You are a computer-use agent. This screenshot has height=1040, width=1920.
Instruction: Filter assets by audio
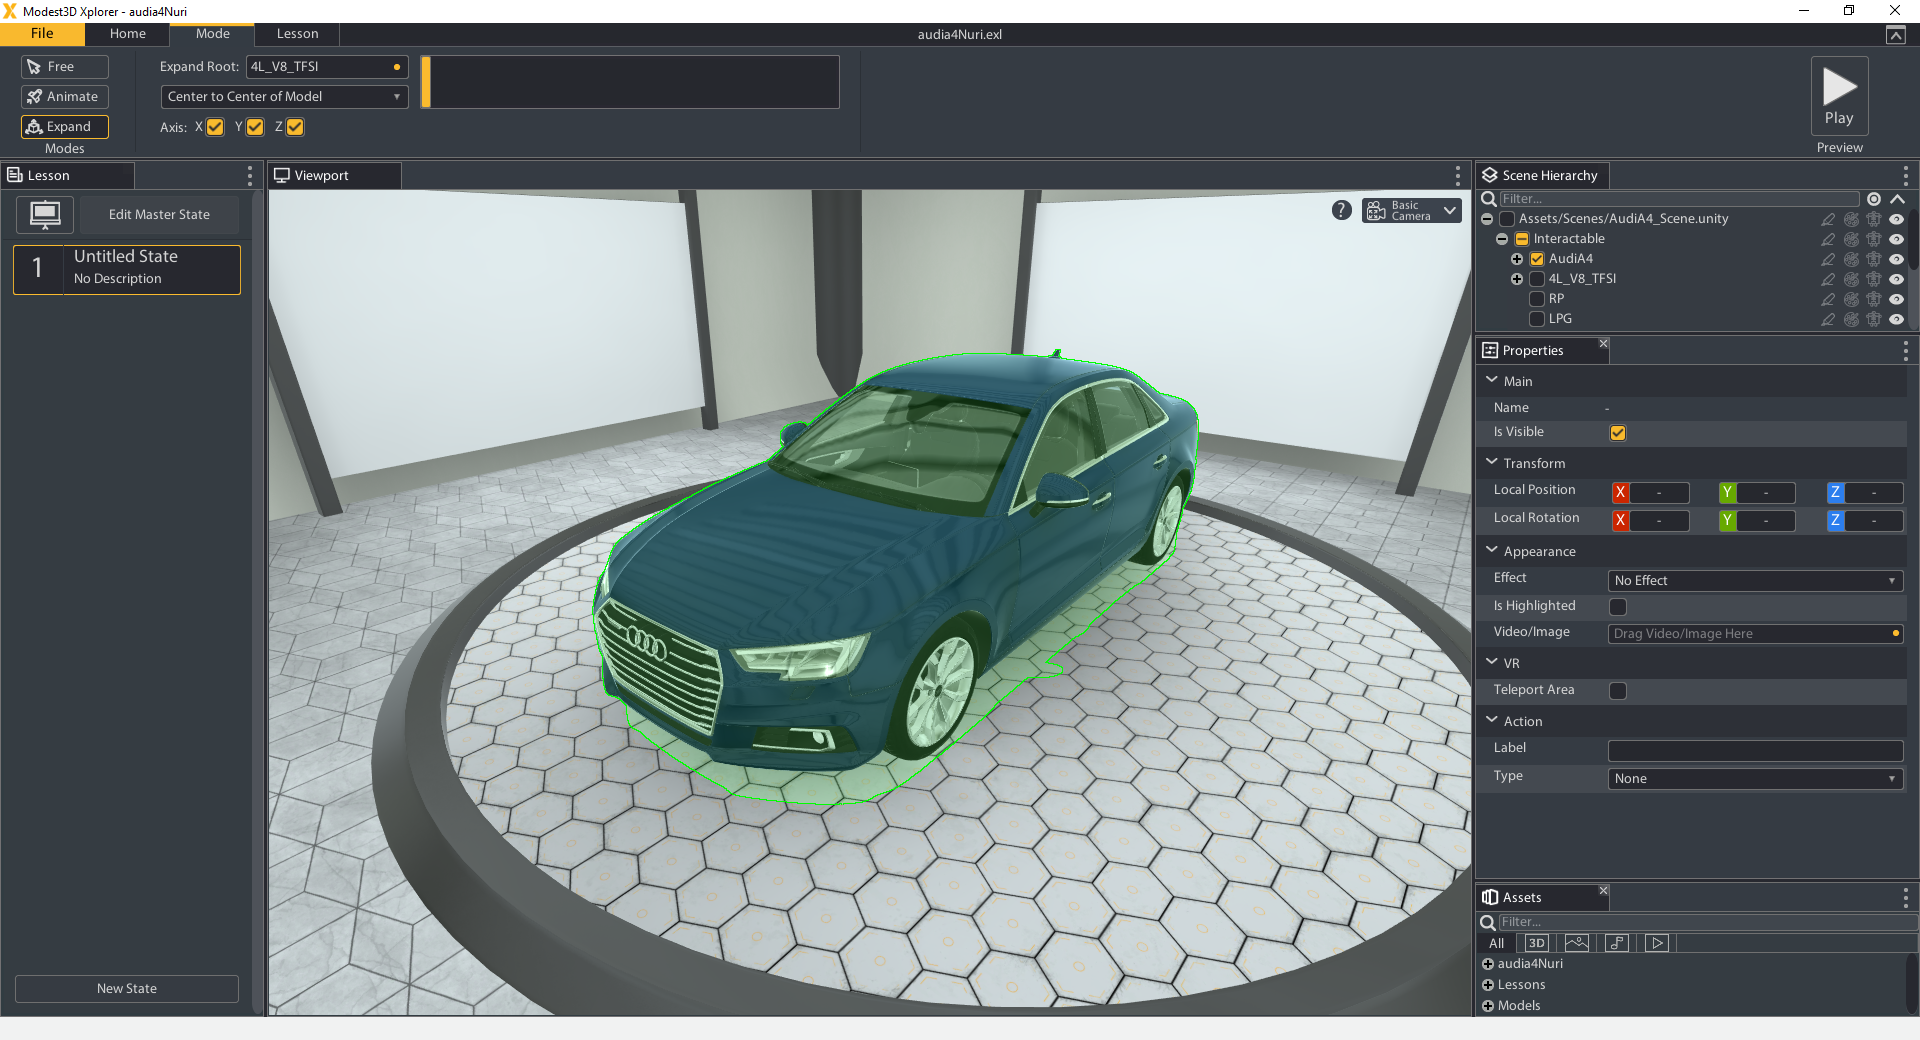(x=1617, y=943)
